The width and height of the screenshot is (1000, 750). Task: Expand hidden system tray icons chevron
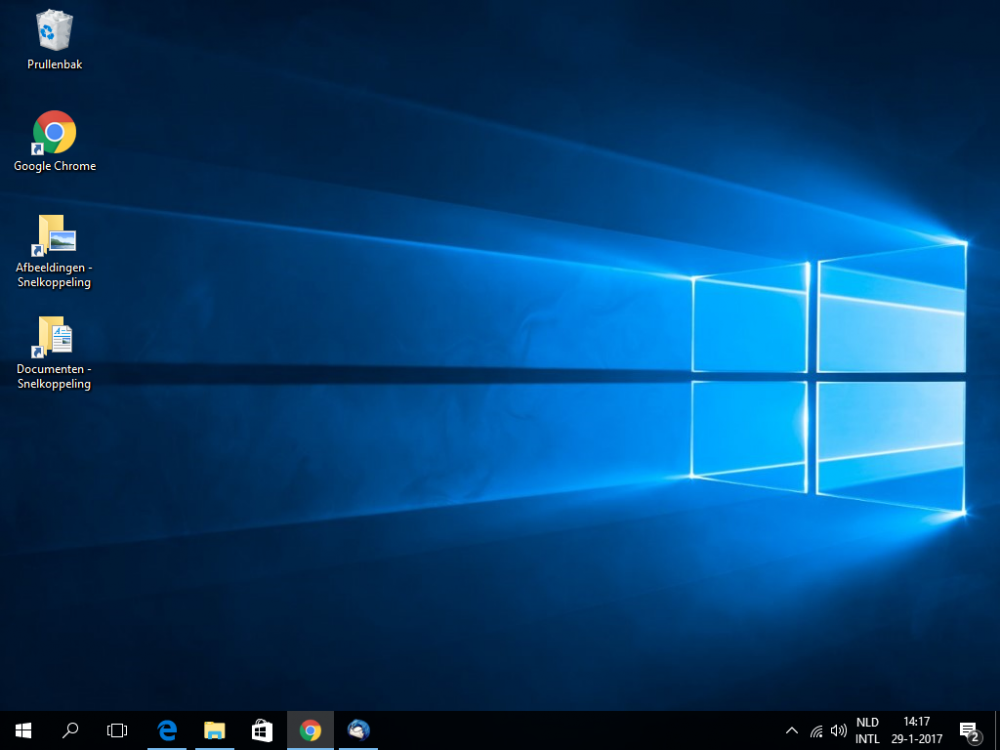(x=791, y=730)
